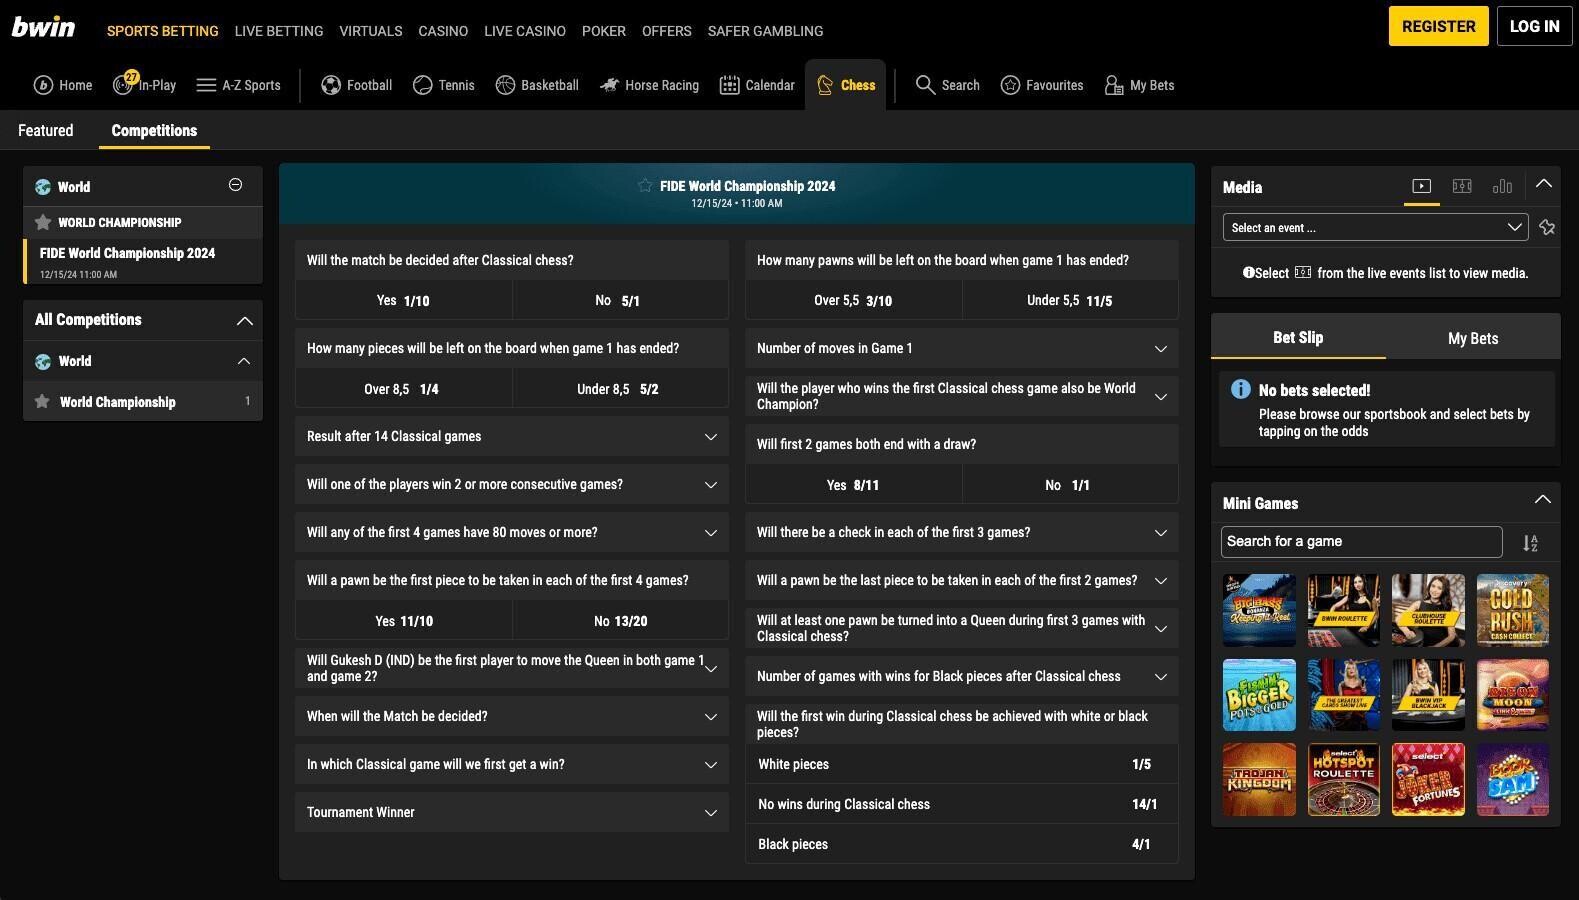Select No 13/20 on pawn first piece taken

click(620, 621)
